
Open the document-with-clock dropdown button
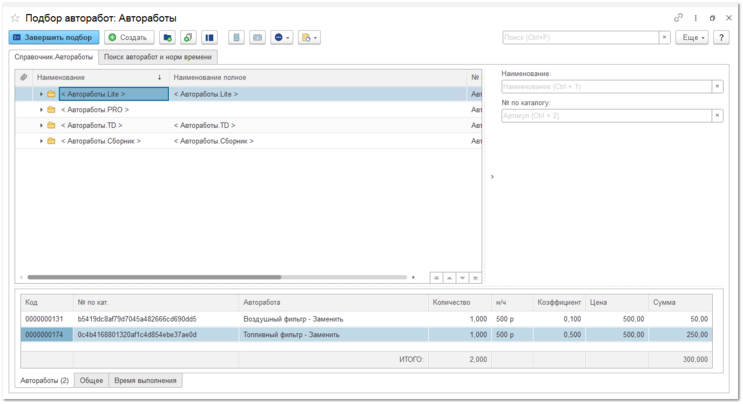309,37
